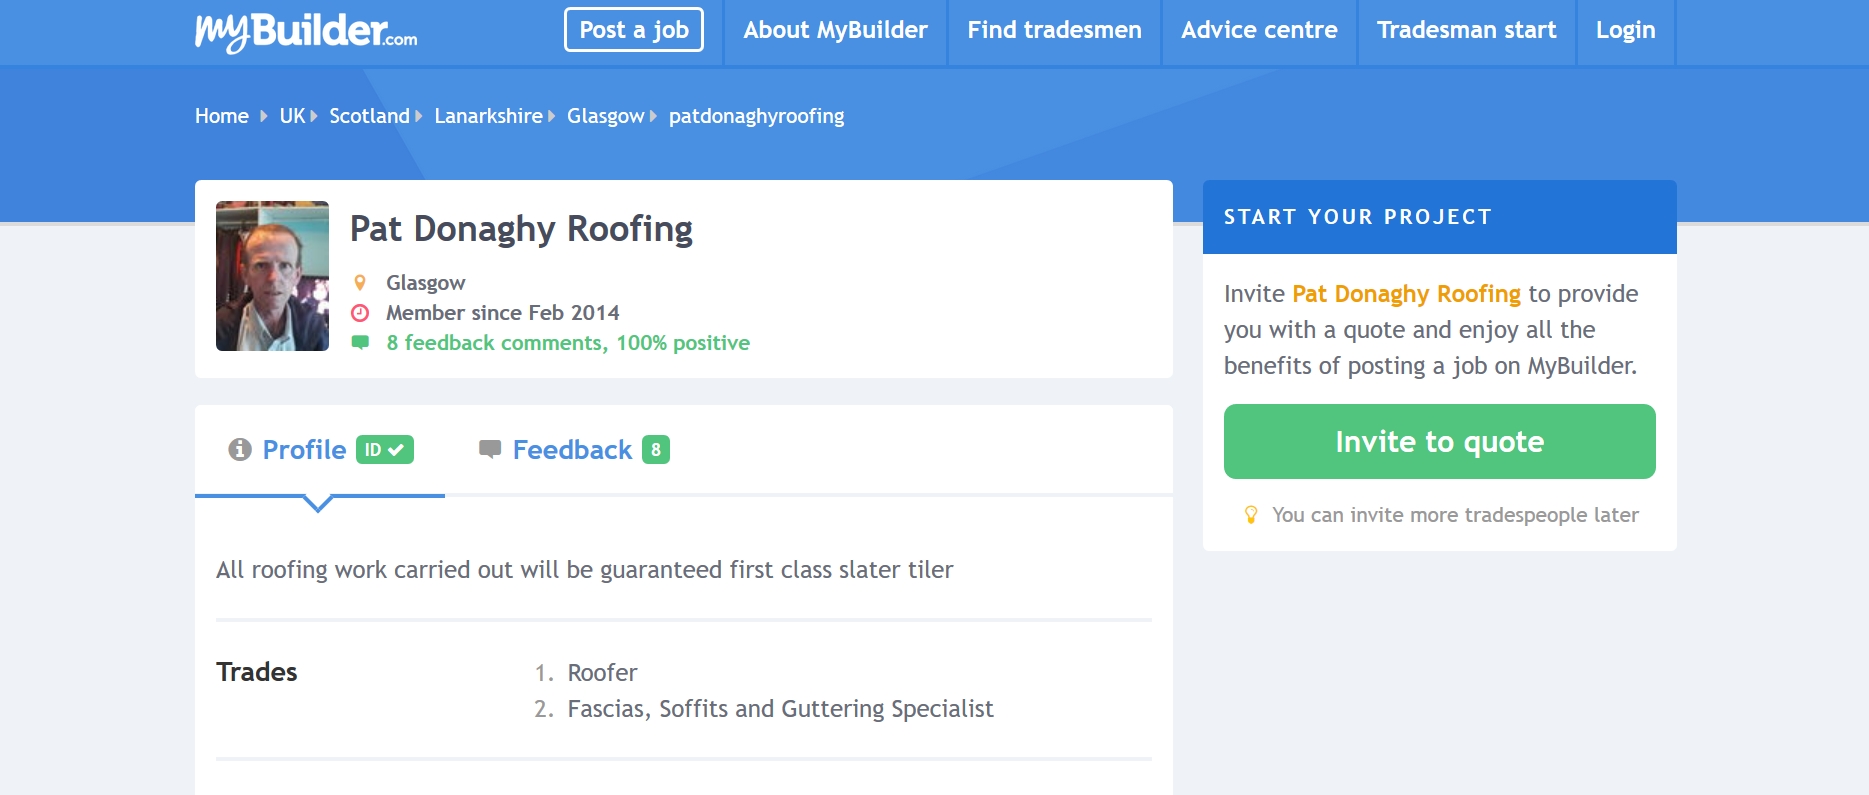Expand the breadcrumb arrow after Scotland

(419, 116)
